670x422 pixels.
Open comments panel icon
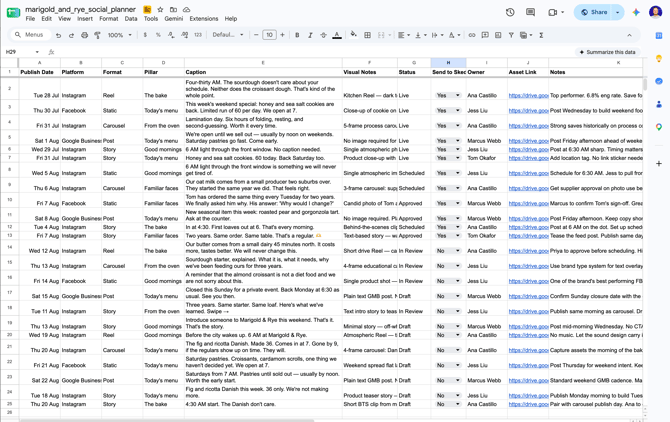530,12
